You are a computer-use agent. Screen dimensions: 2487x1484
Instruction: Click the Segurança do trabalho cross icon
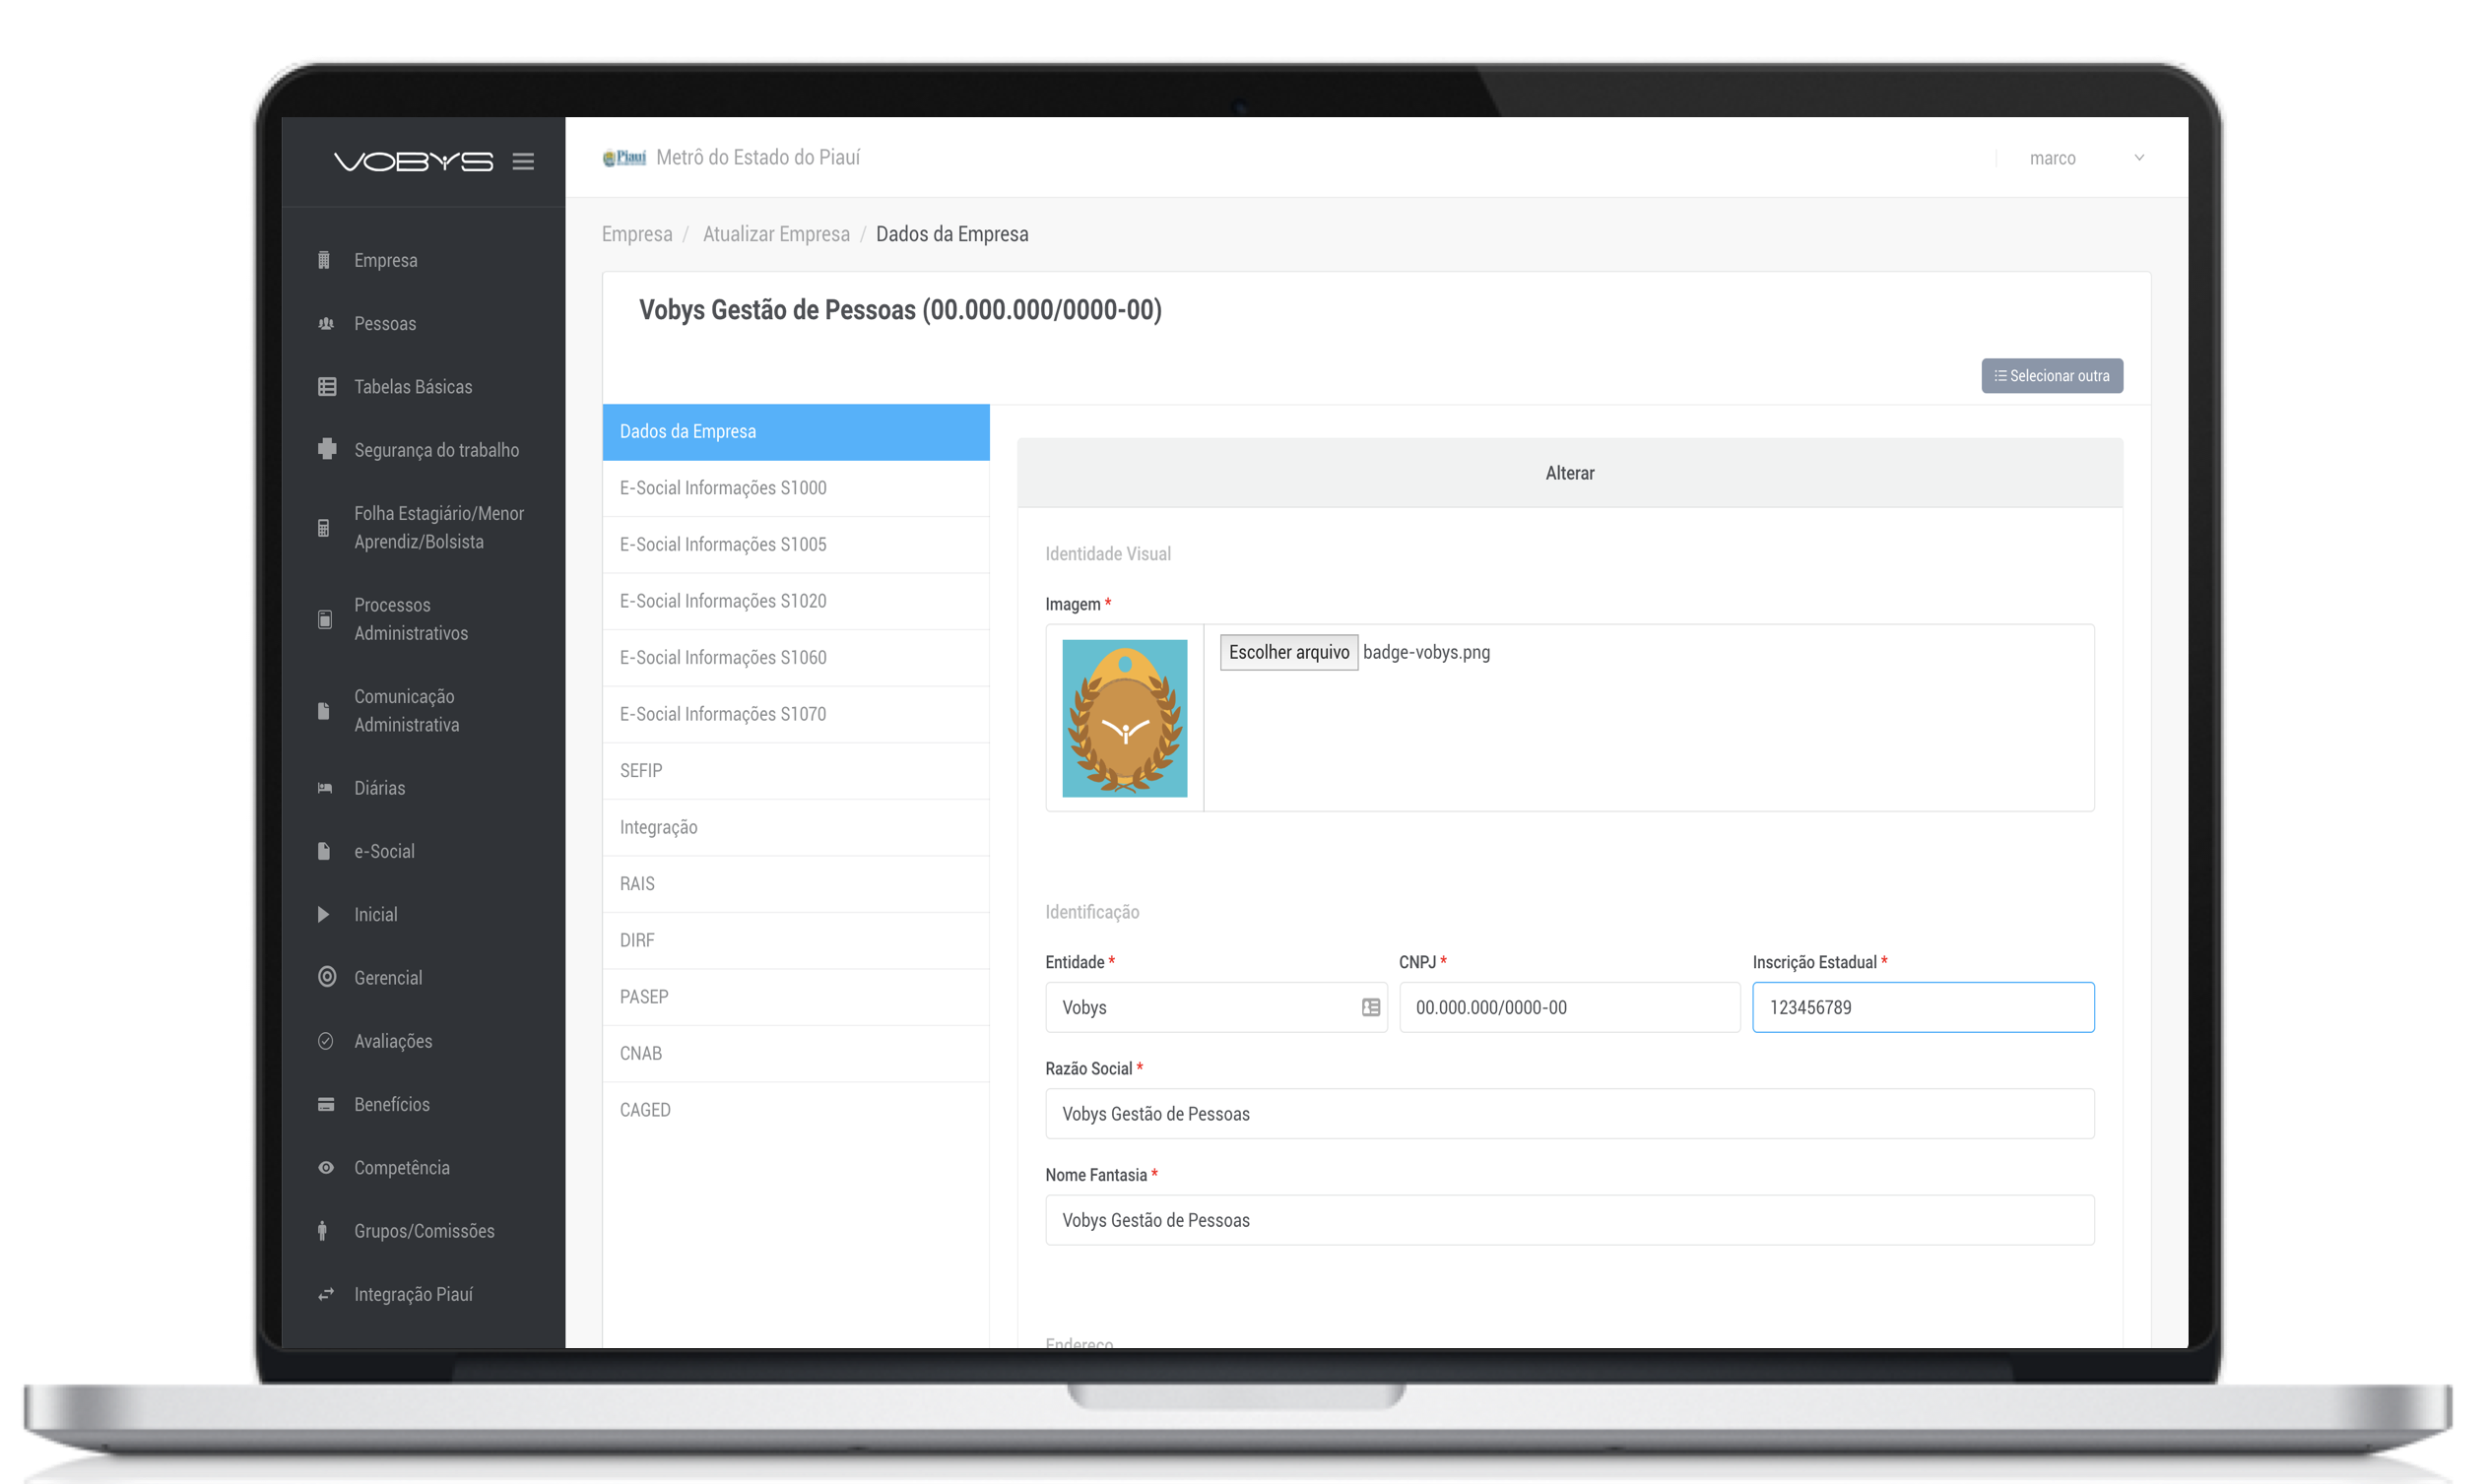click(326, 450)
